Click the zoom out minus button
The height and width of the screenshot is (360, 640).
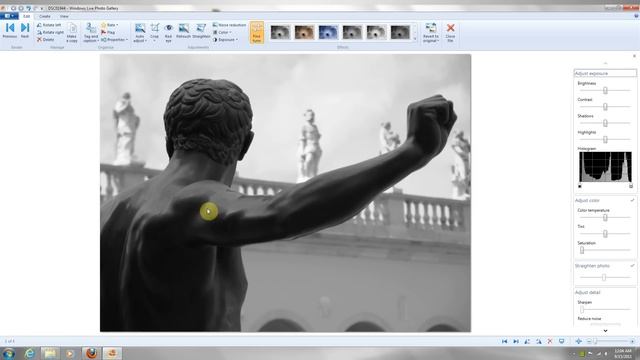[x=589, y=341]
